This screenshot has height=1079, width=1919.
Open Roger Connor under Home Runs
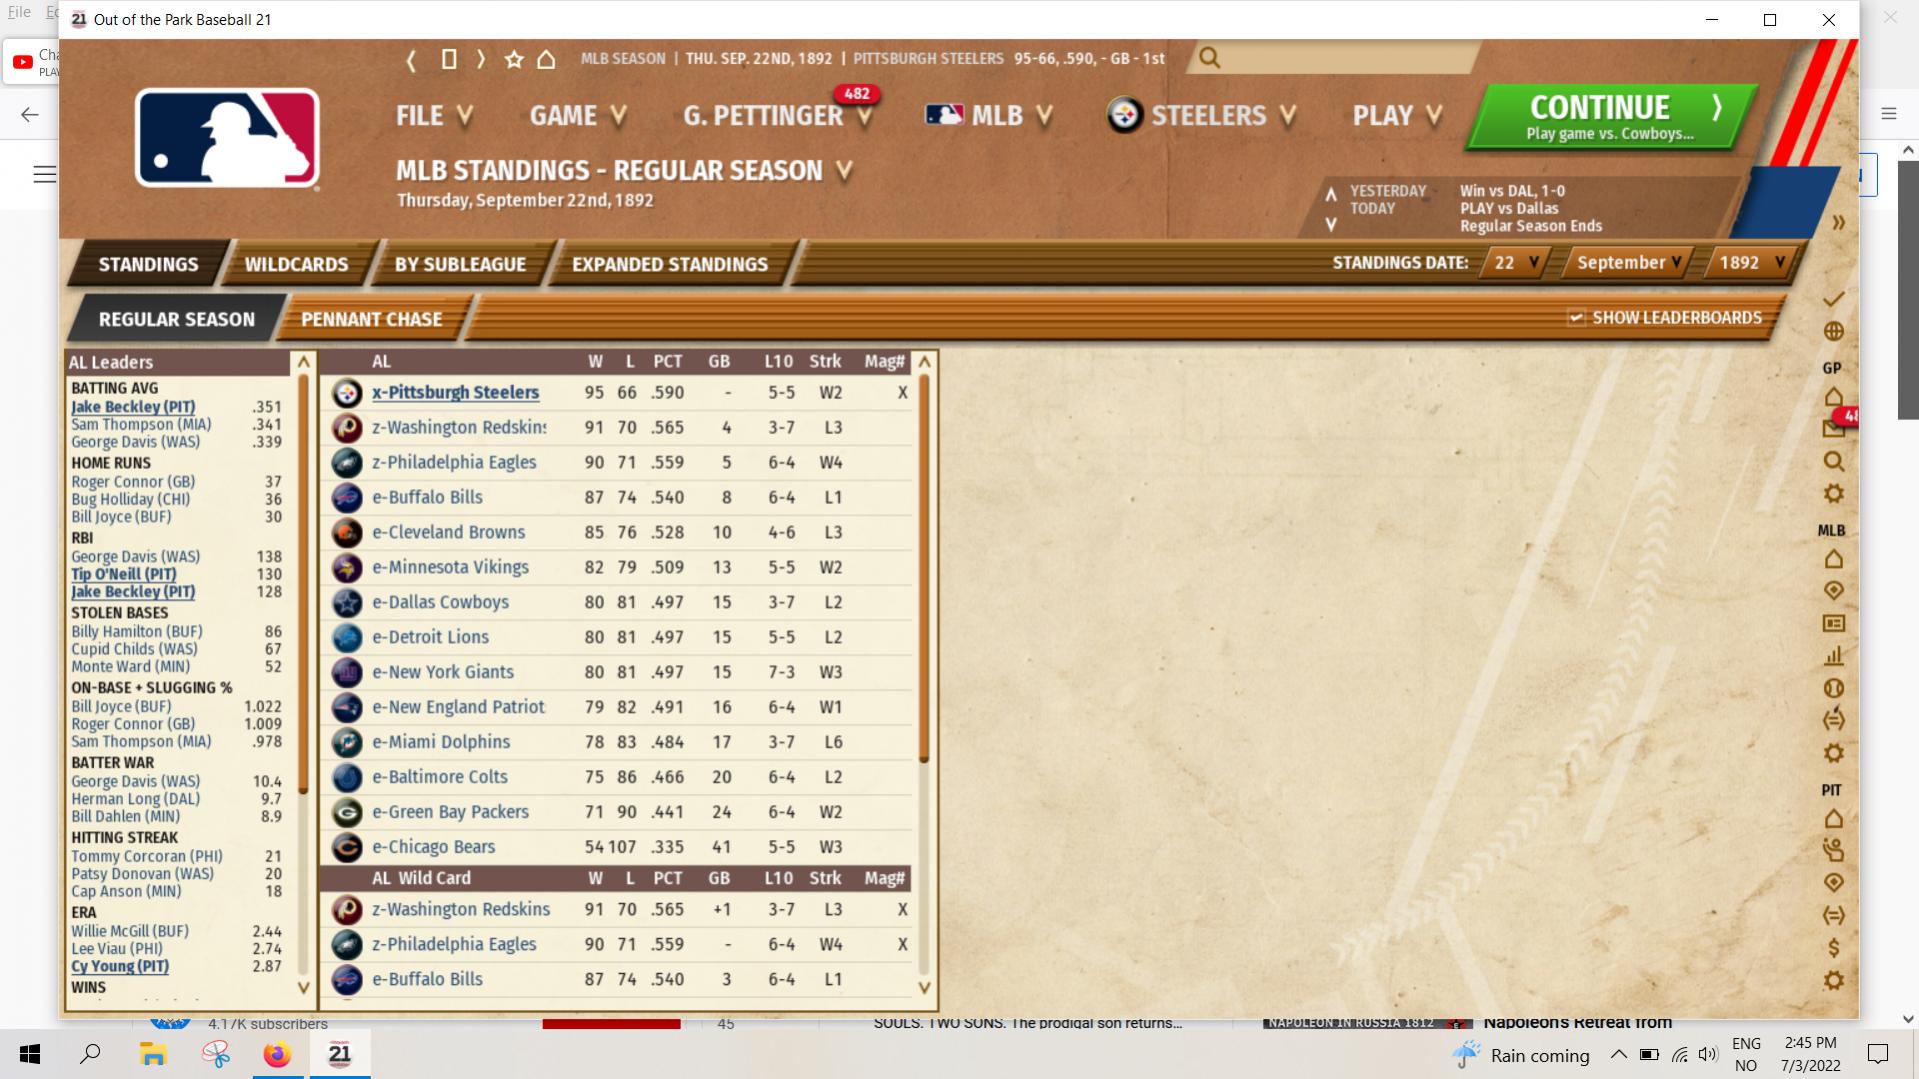pos(133,482)
